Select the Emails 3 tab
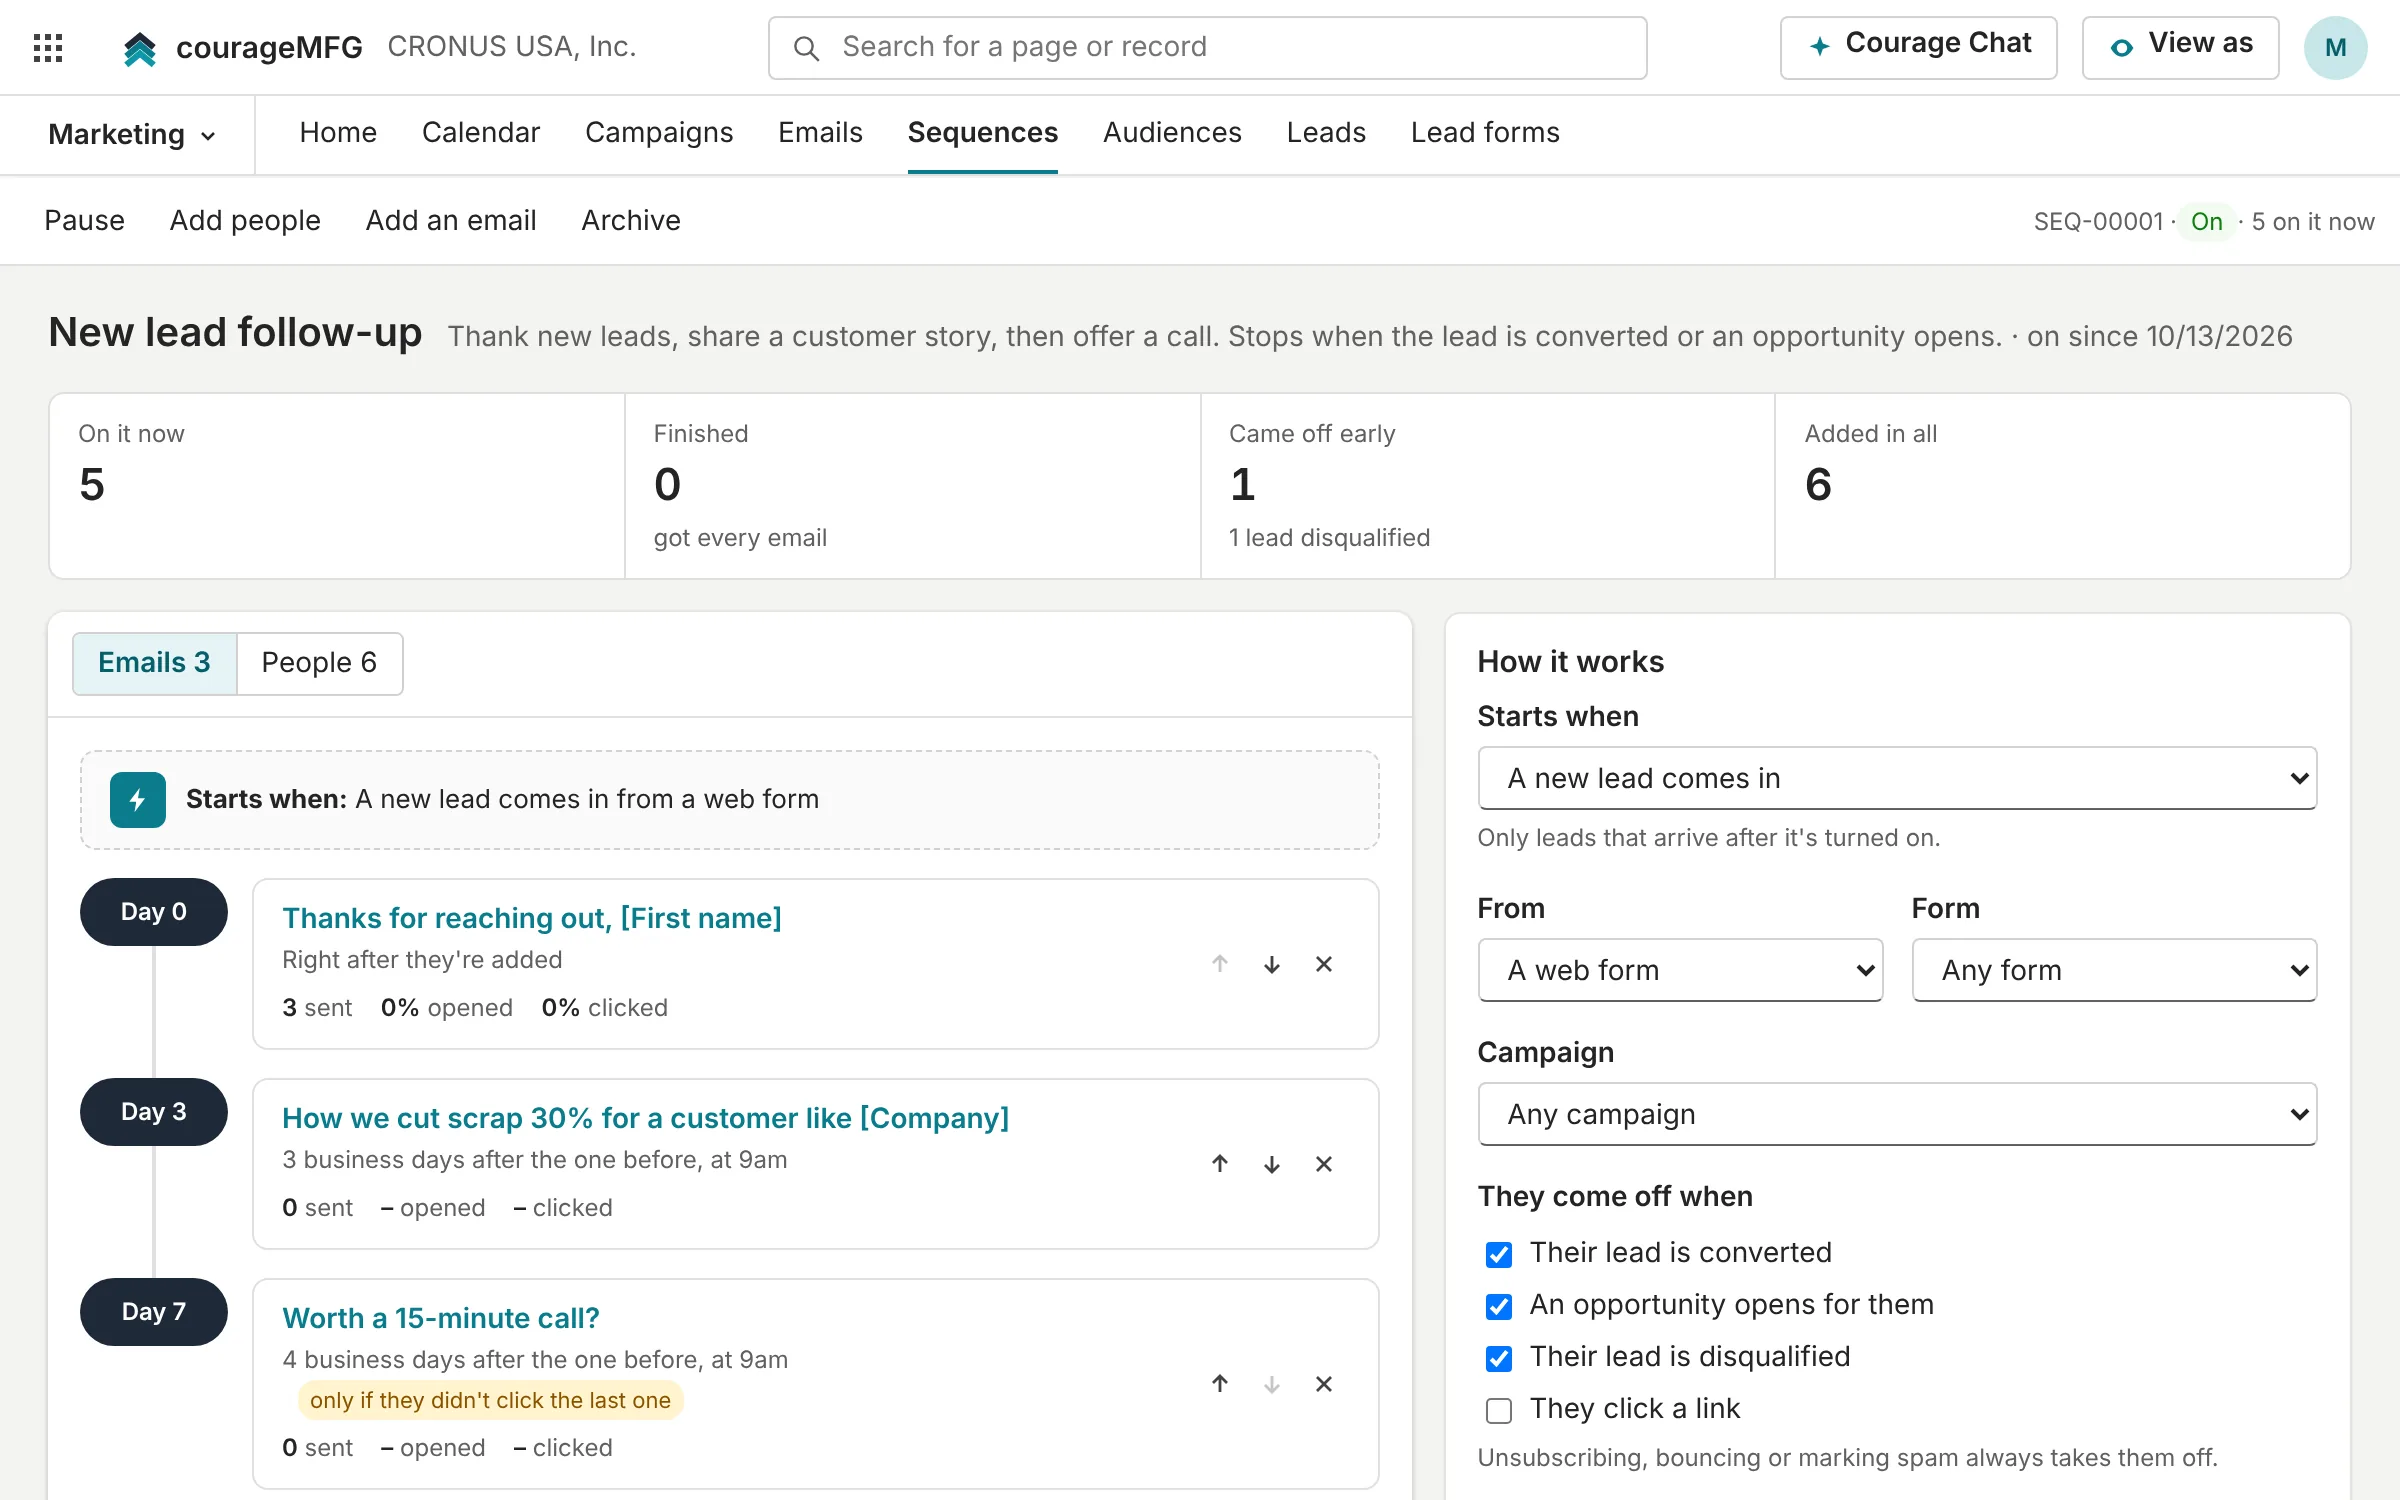The image size is (2400, 1500). [154, 663]
